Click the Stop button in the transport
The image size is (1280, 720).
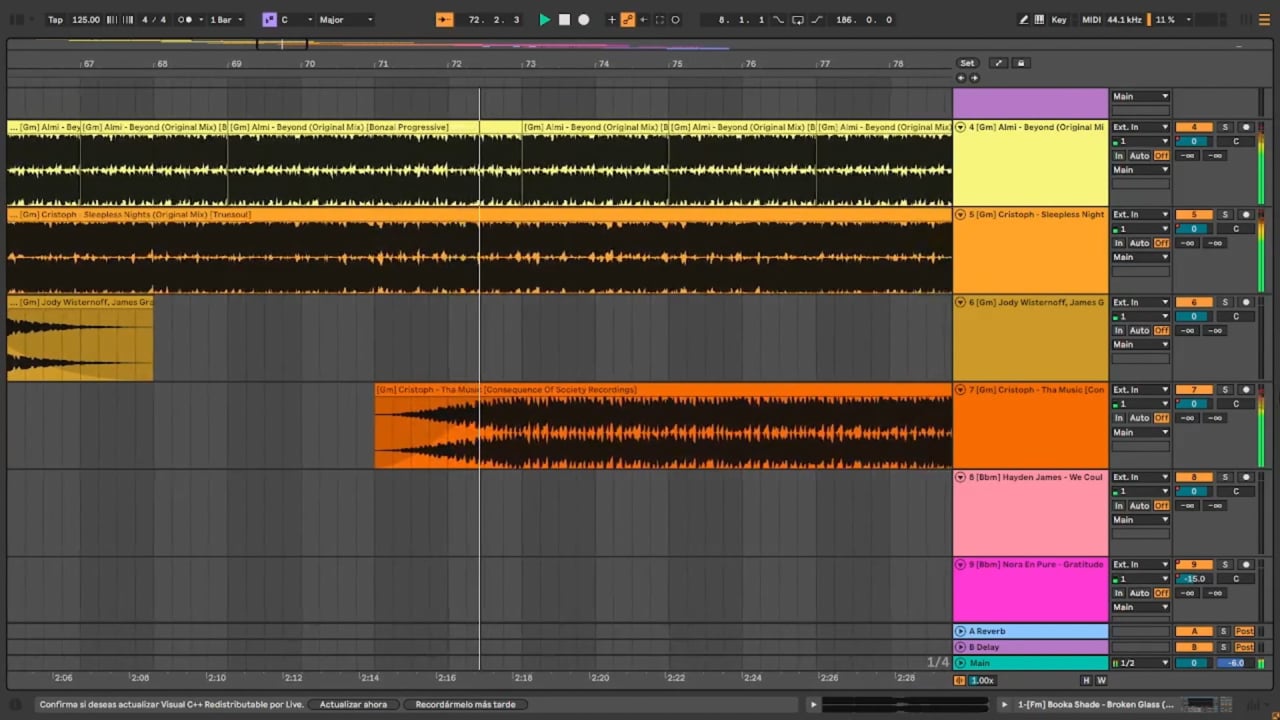click(564, 19)
